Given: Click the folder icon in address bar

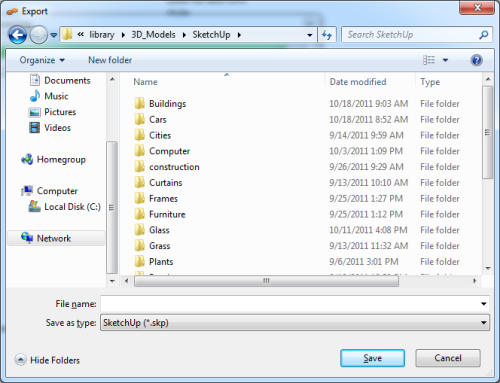Looking at the screenshot, I should (67, 34).
